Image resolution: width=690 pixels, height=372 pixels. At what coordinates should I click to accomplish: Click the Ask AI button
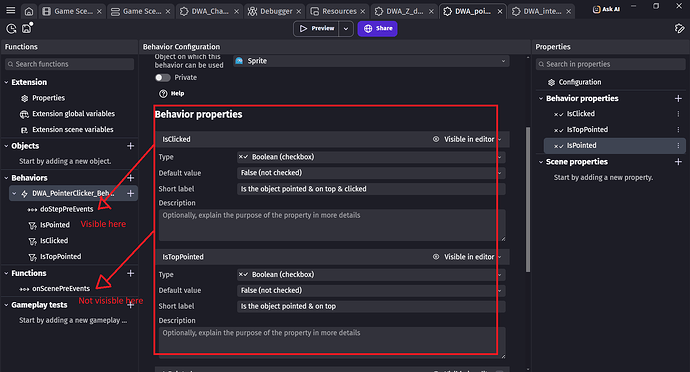pyautogui.click(x=606, y=9)
